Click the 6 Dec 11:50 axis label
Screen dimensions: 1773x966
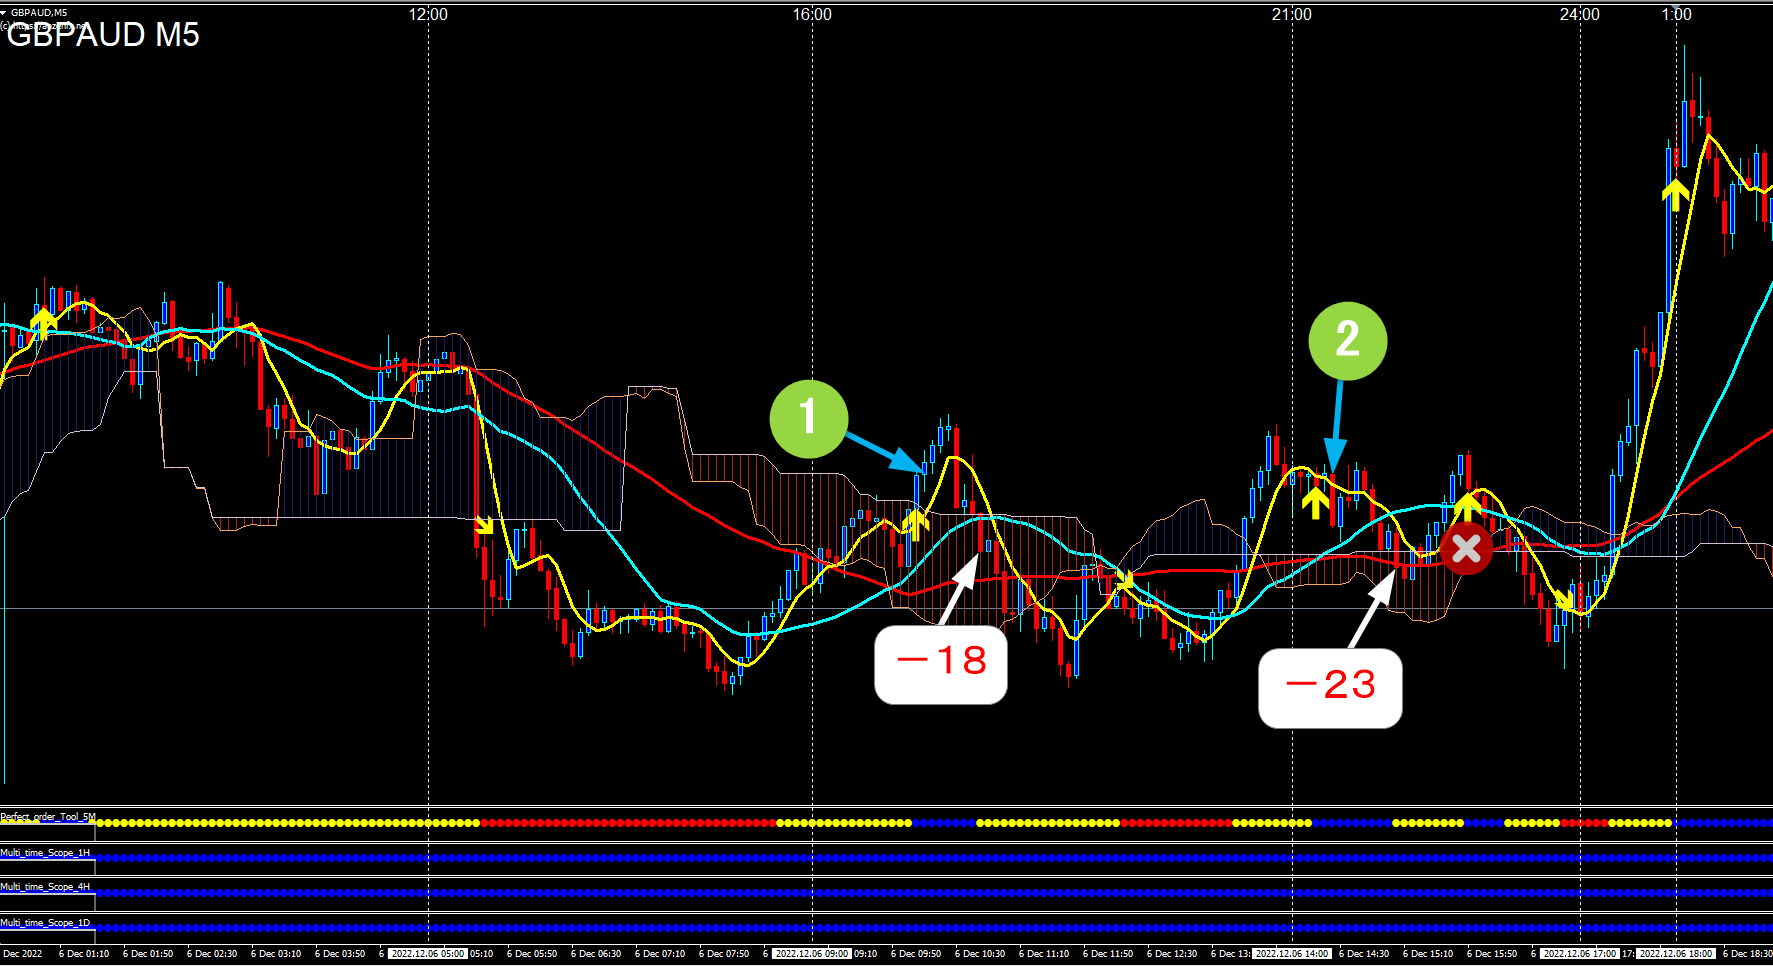coord(1108,954)
